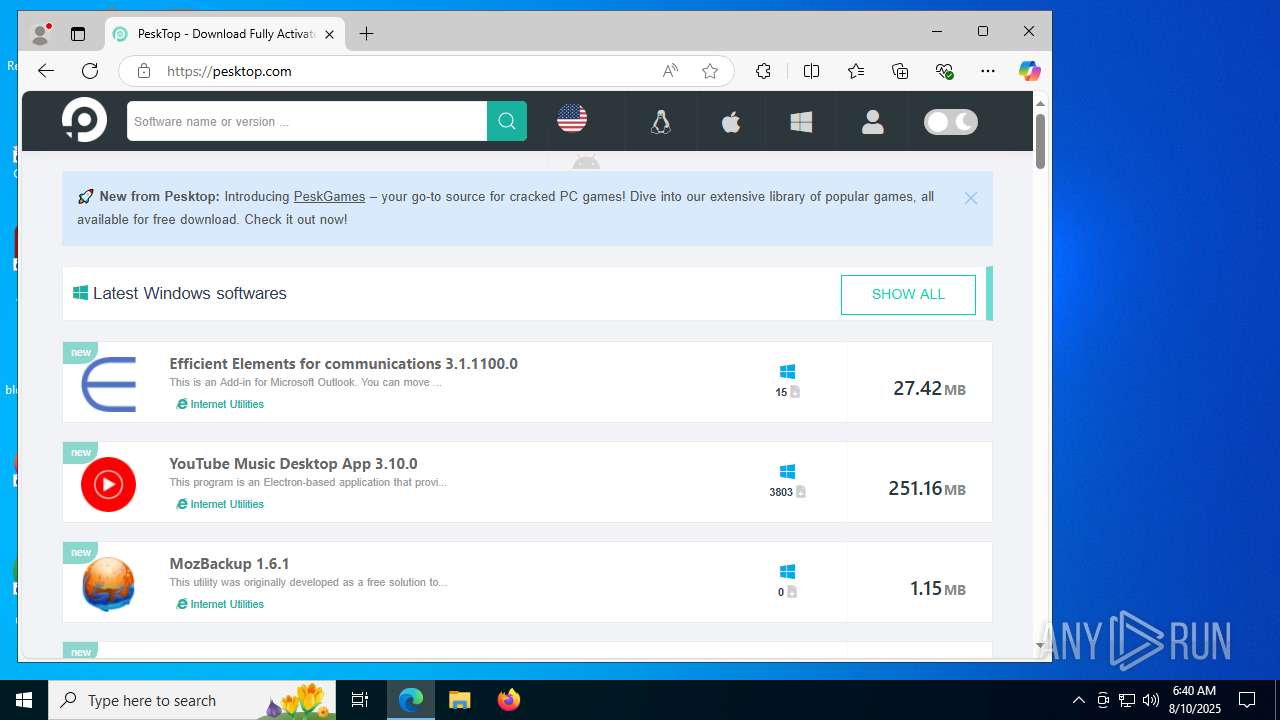Focus the software name search field

click(307, 121)
